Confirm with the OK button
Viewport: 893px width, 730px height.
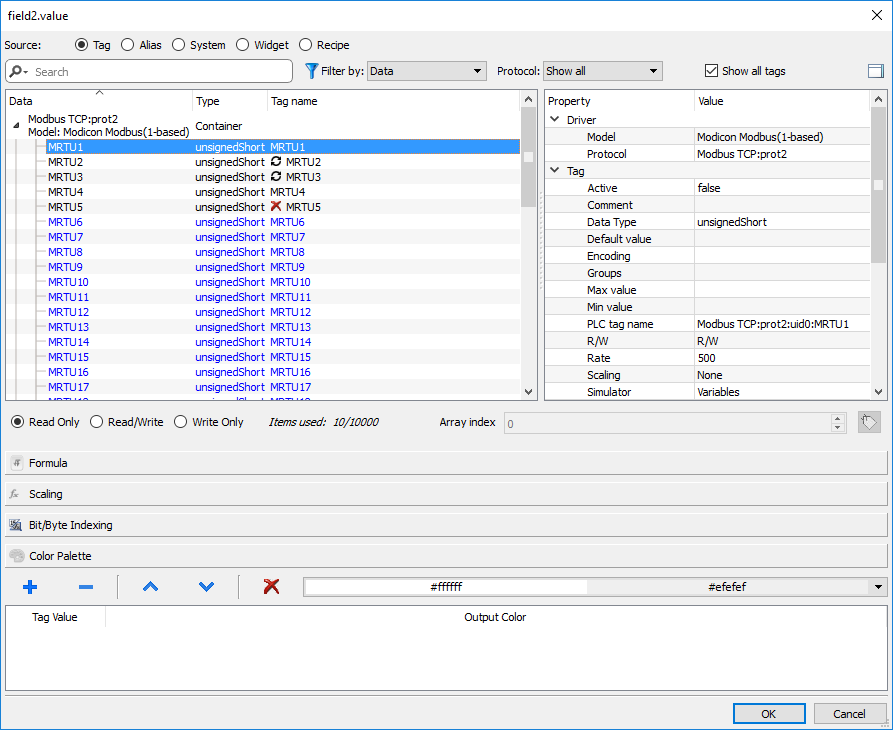[x=769, y=713]
